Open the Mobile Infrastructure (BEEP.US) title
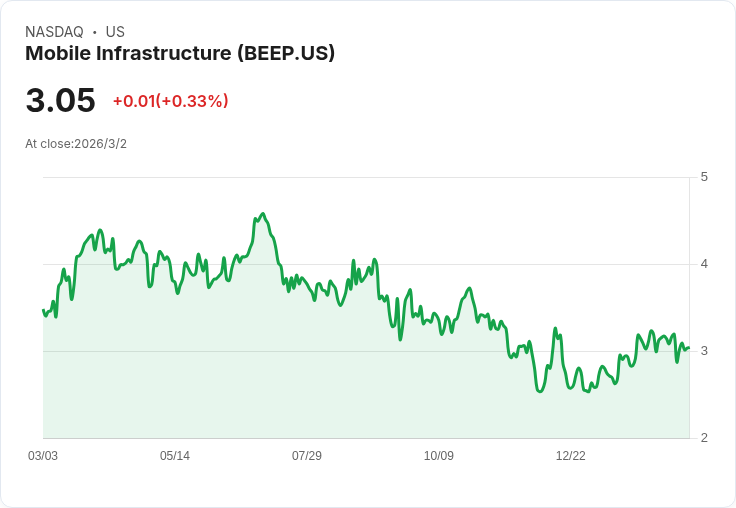This screenshot has height=508, width=736. 180,53
